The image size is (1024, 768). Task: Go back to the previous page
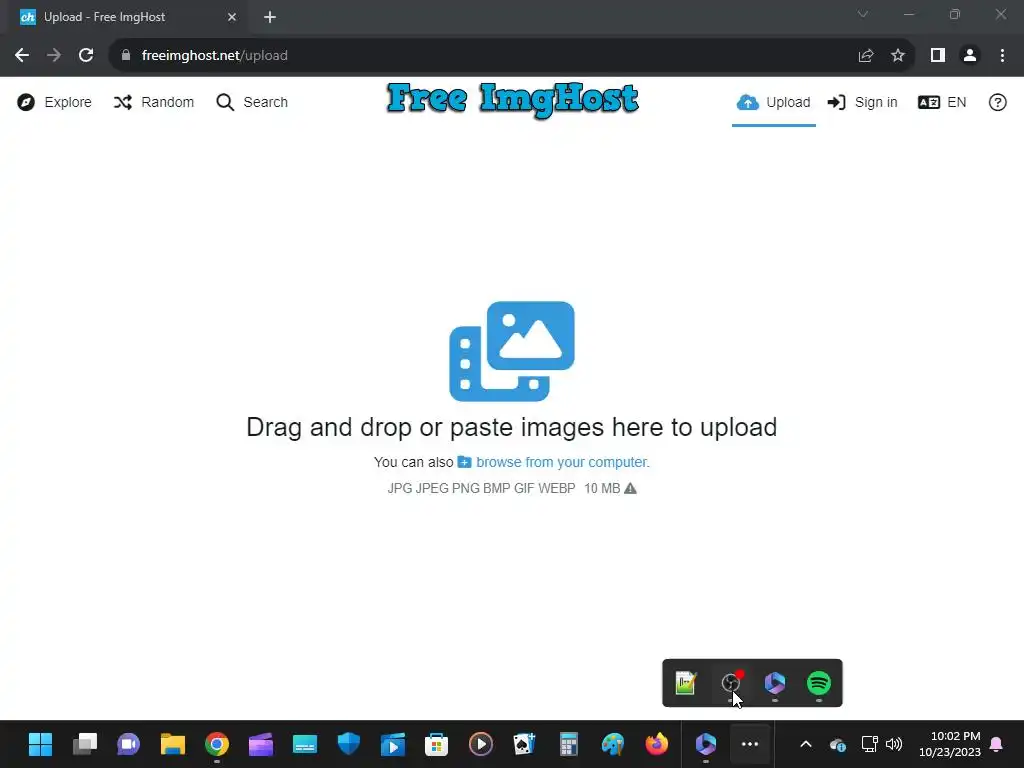22,56
